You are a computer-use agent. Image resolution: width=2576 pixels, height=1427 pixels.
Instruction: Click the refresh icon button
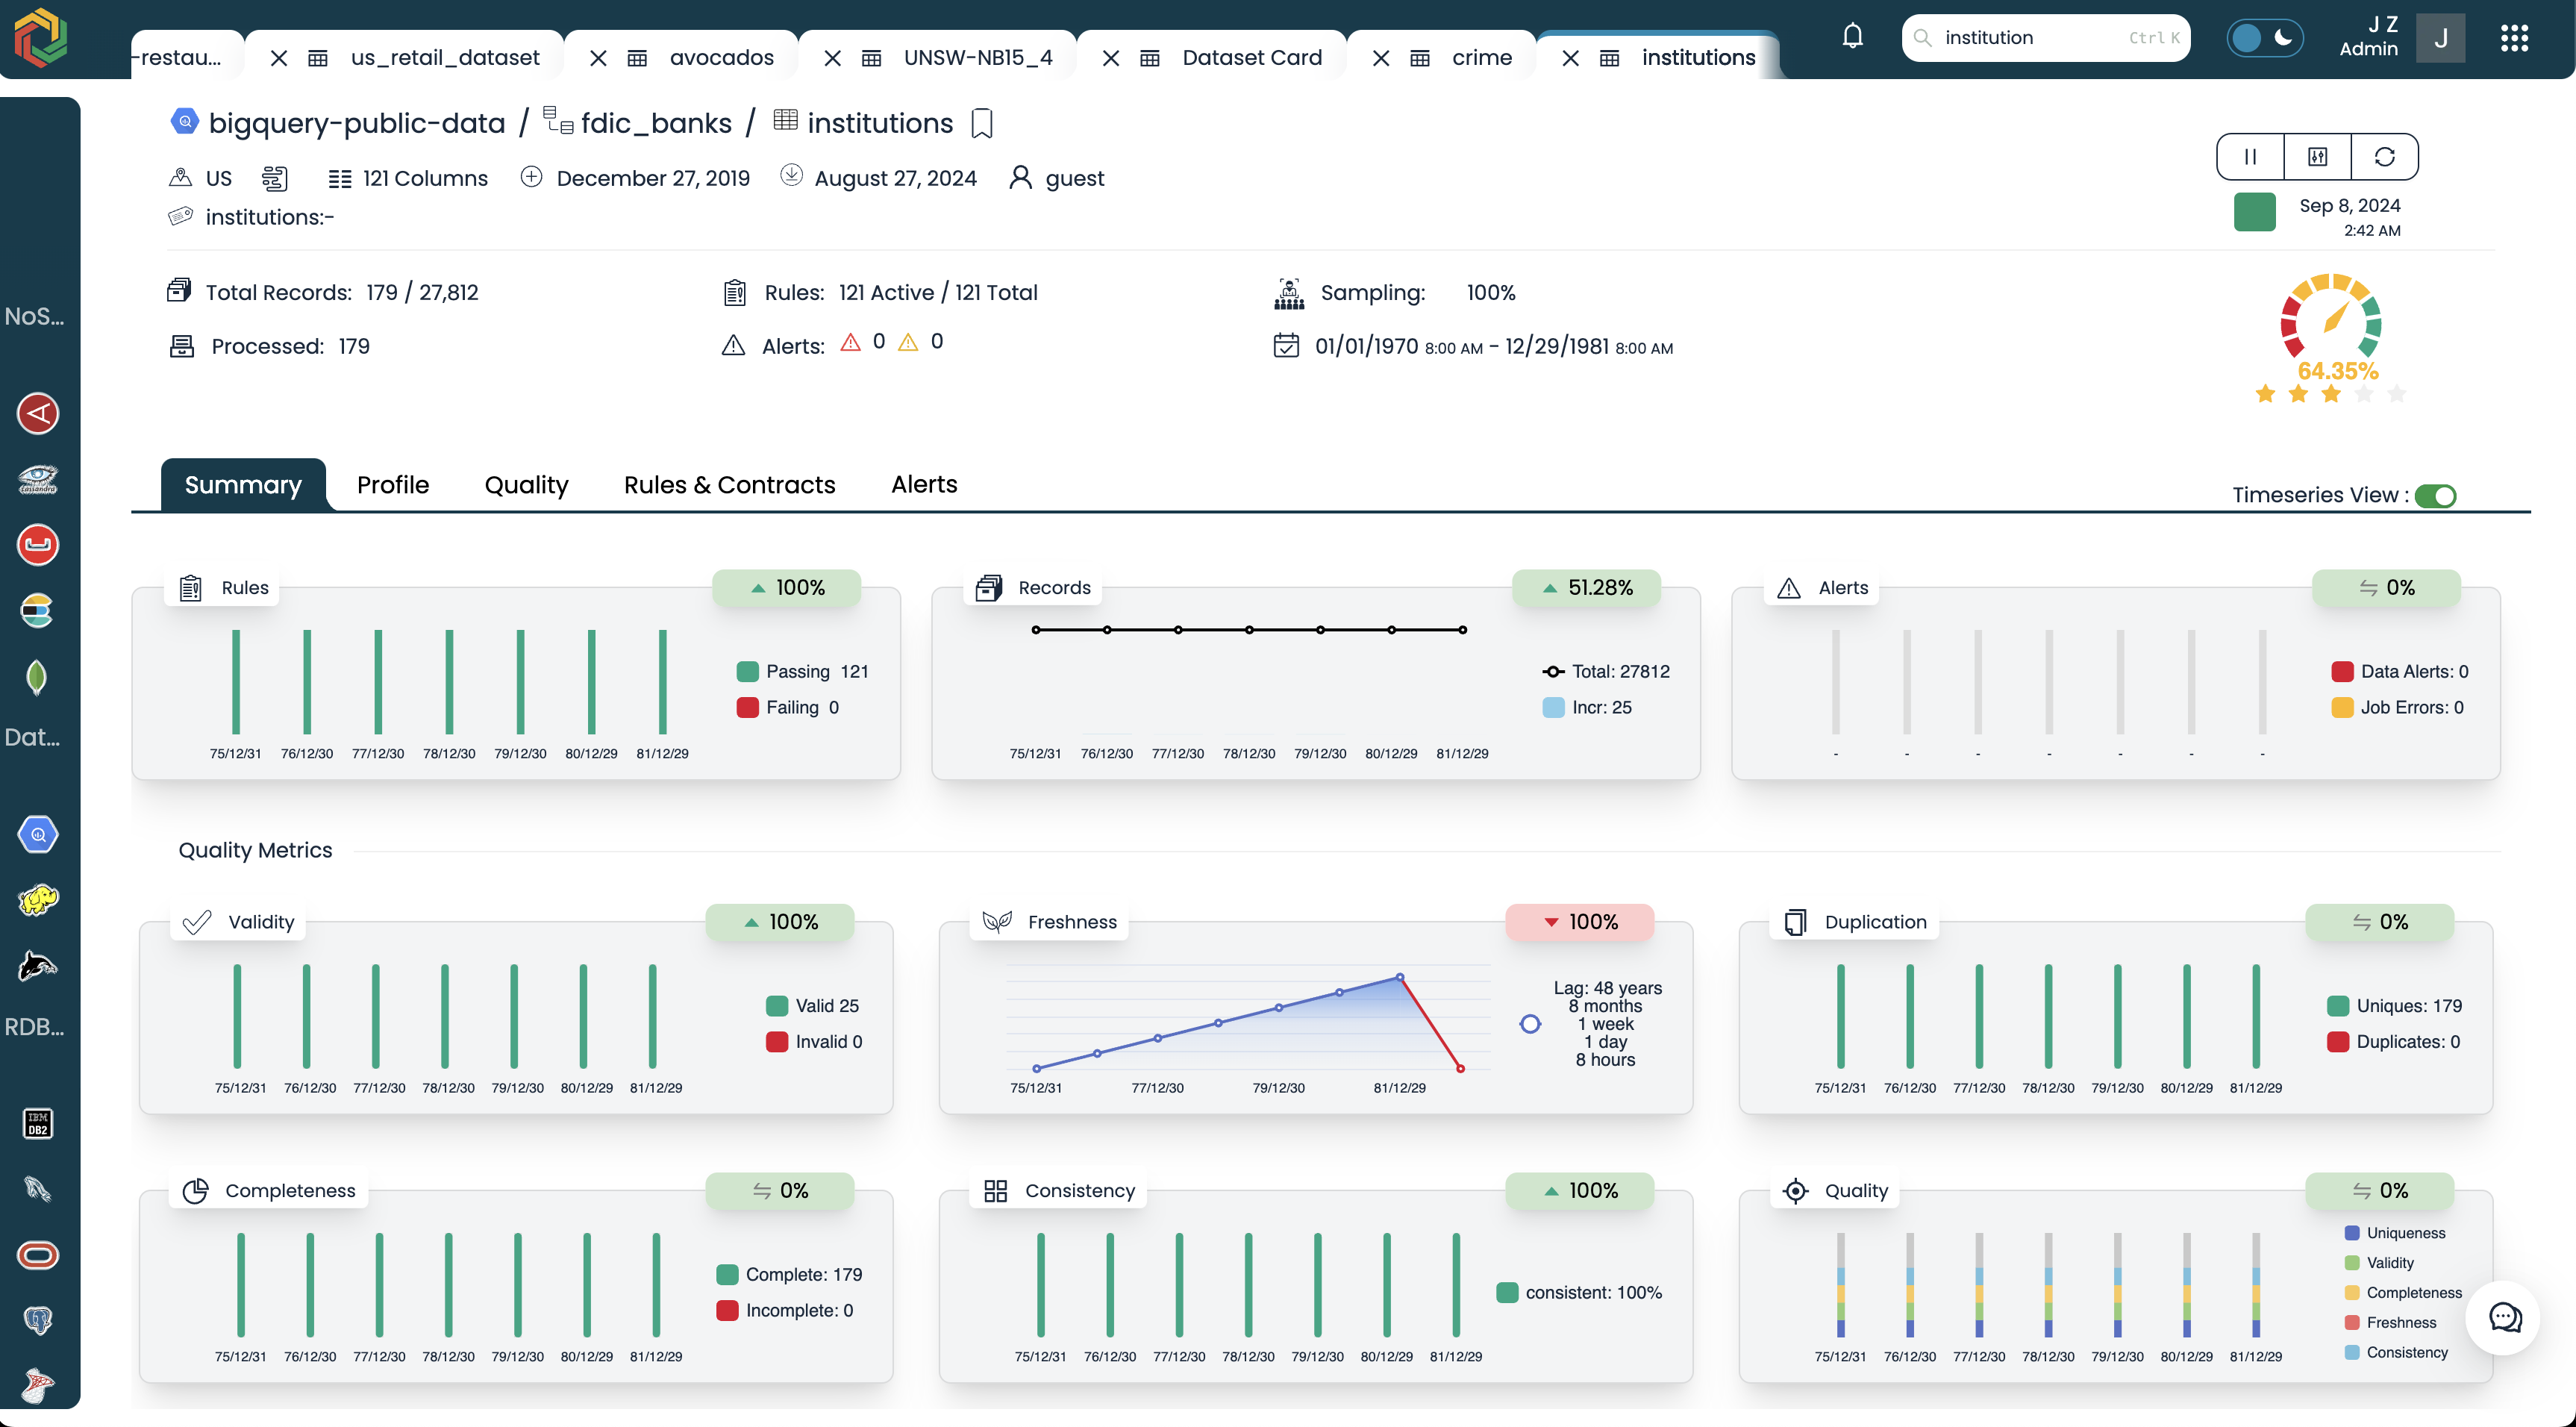point(2384,156)
